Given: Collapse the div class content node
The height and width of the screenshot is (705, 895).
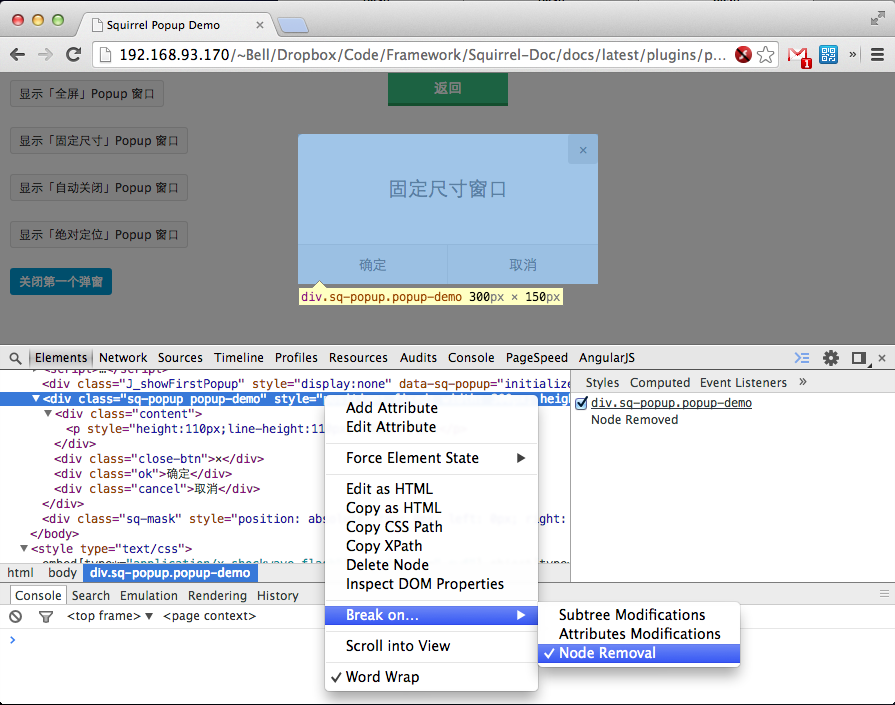Looking at the screenshot, I should [48, 413].
